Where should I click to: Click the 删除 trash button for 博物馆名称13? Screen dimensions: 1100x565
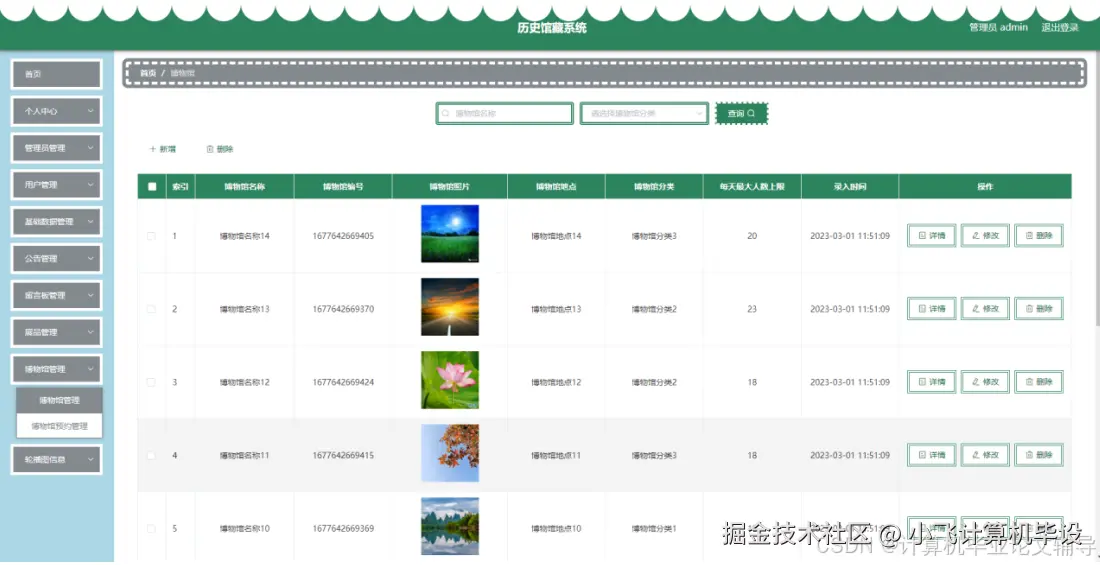tap(1039, 309)
